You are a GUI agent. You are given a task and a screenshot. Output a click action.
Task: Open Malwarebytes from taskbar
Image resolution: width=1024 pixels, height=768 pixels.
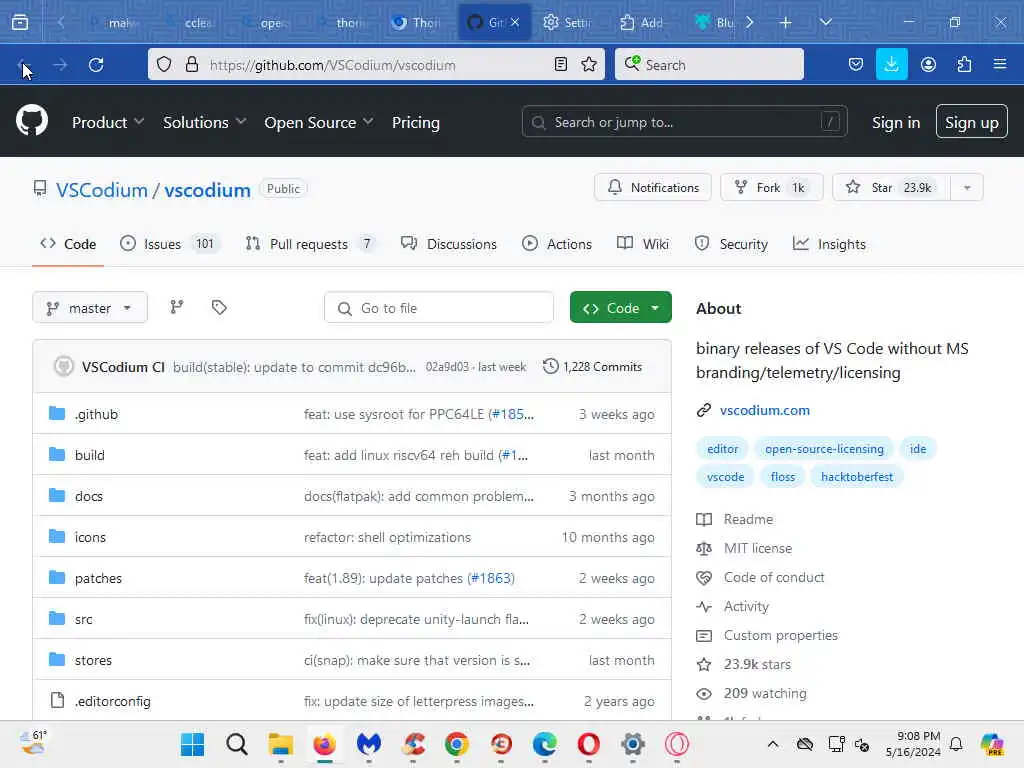(x=369, y=744)
